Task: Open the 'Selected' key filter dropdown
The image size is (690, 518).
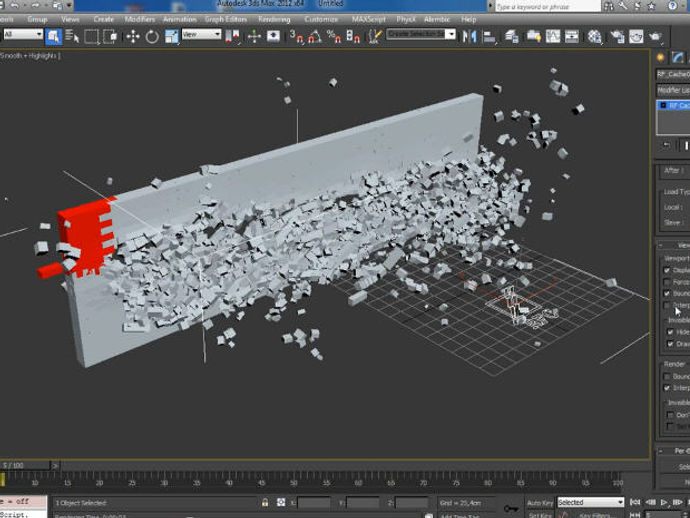Action: click(x=589, y=502)
